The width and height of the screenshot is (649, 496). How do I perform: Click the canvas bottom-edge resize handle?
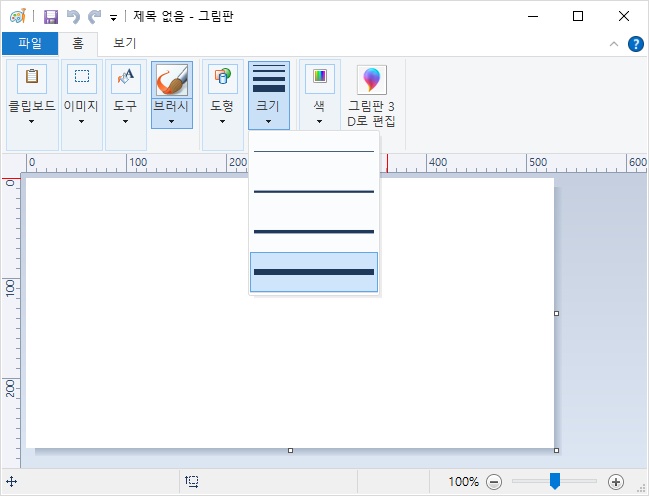point(290,450)
